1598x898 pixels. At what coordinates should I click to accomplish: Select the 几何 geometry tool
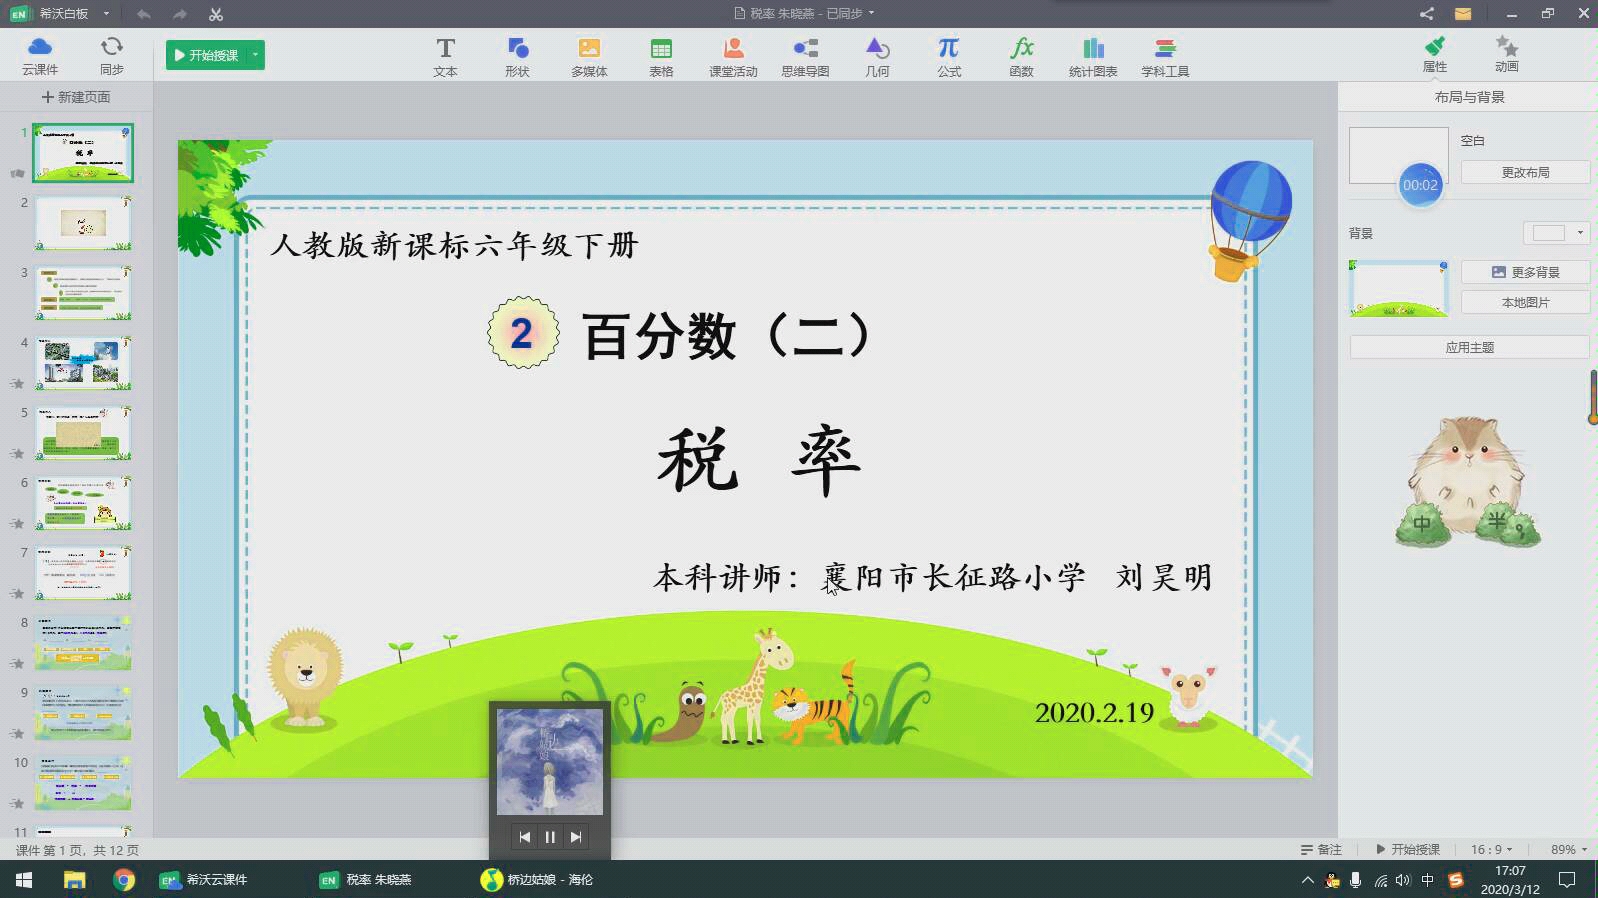(877, 57)
